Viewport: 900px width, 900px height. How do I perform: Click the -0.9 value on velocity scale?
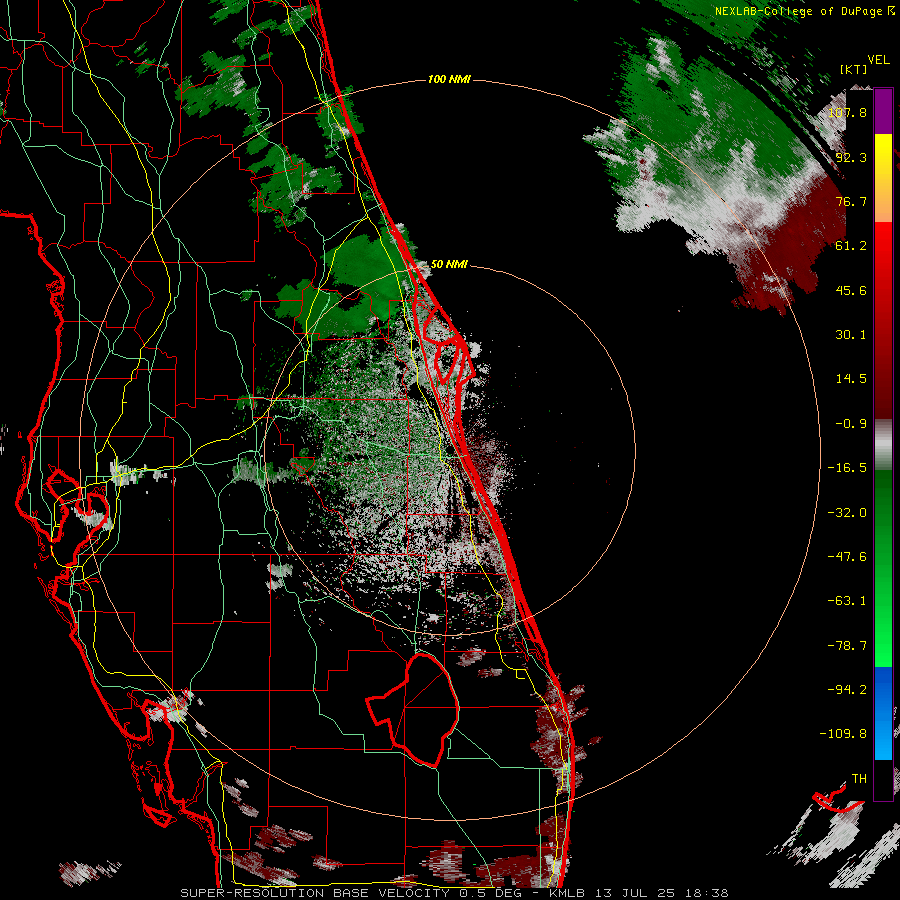point(851,424)
